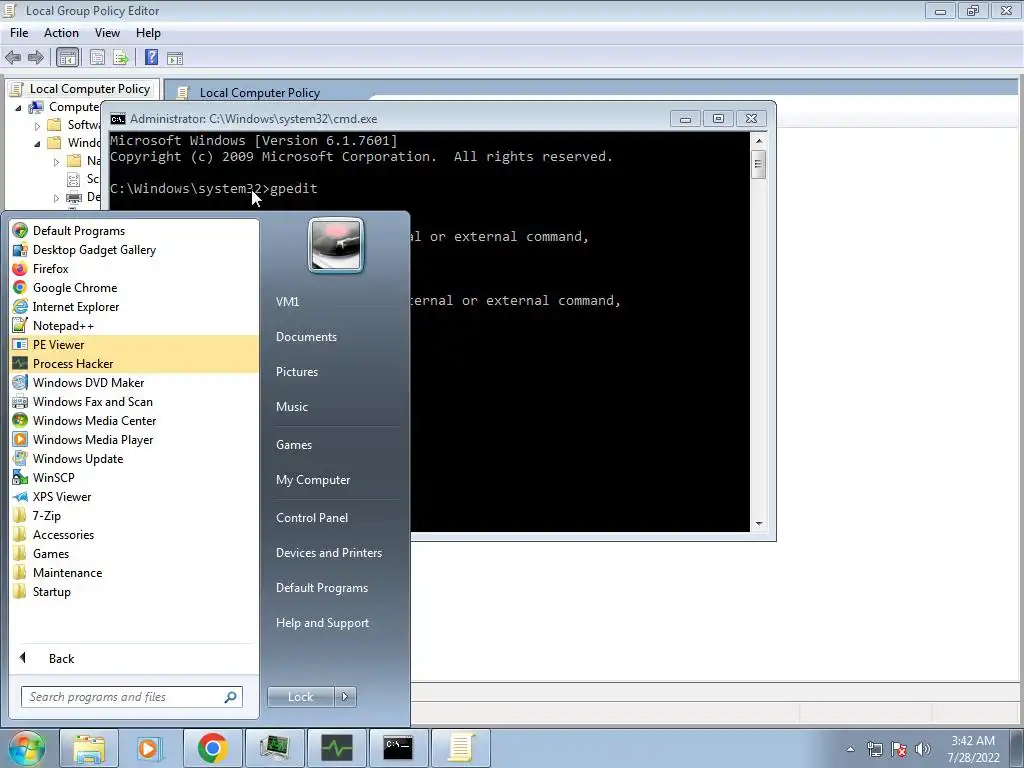Open the Help menu

(148, 33)
